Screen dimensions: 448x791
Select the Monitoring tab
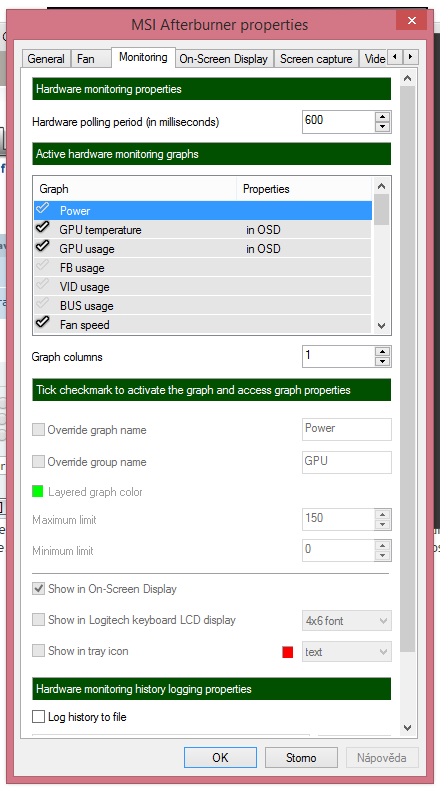click(143, 57)
